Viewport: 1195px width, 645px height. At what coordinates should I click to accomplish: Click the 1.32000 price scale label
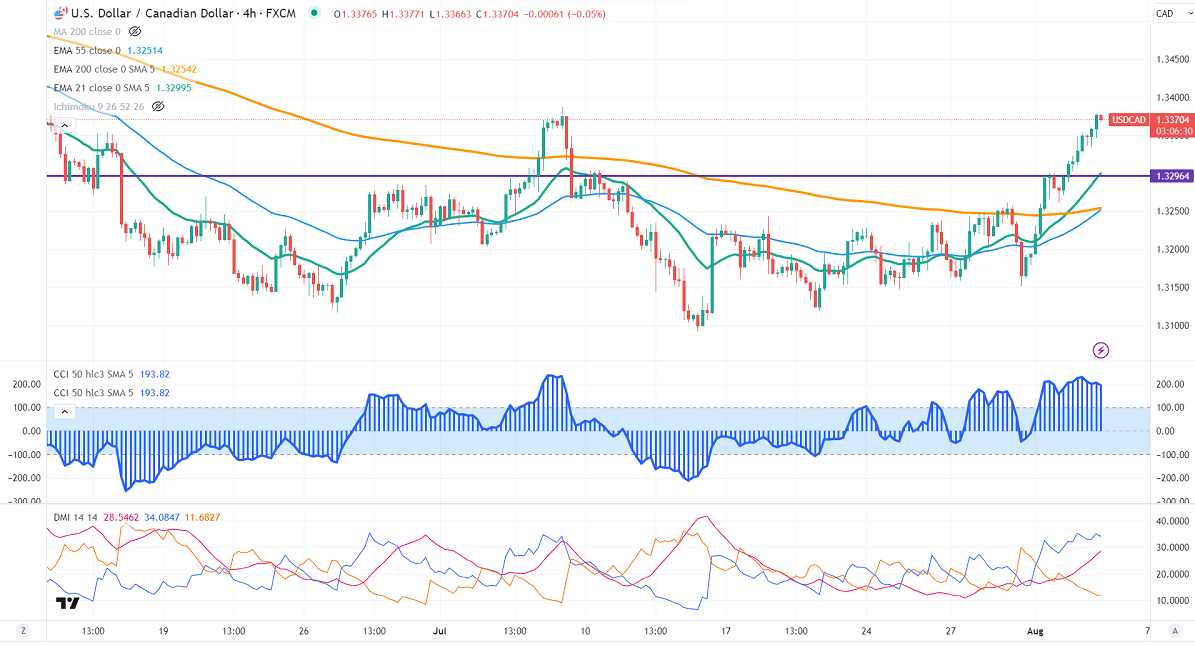[1172, 249]
